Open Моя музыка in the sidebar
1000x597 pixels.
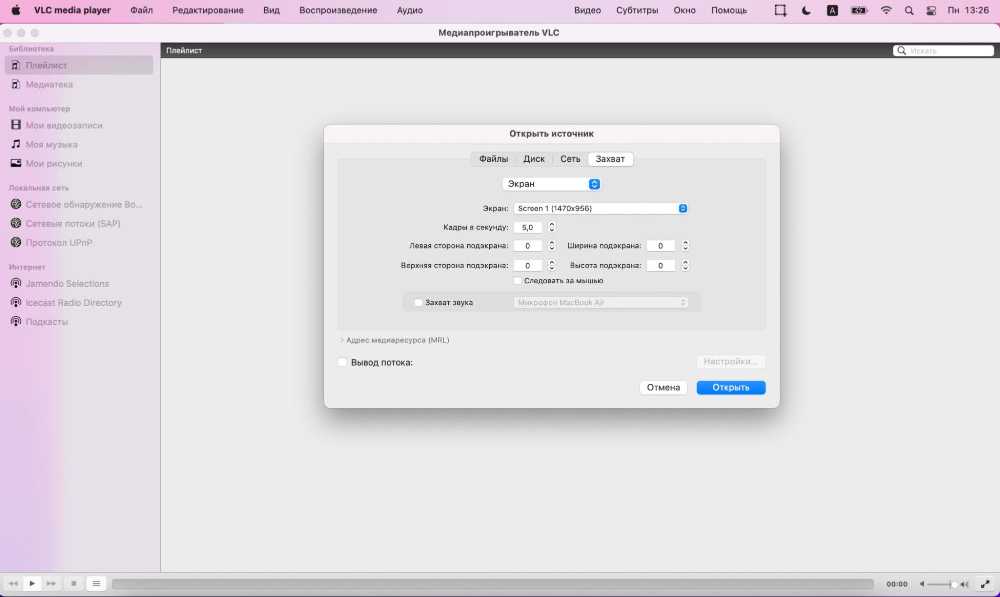pos(51,144)
